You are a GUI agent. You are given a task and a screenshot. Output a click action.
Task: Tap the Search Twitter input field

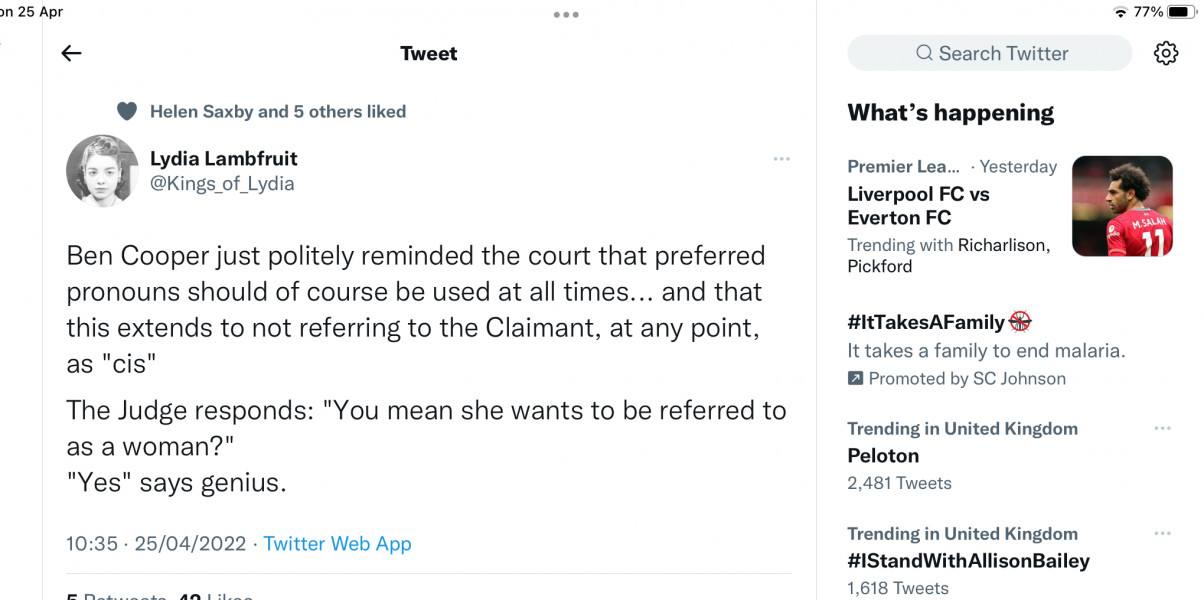[x=989, y=53]
